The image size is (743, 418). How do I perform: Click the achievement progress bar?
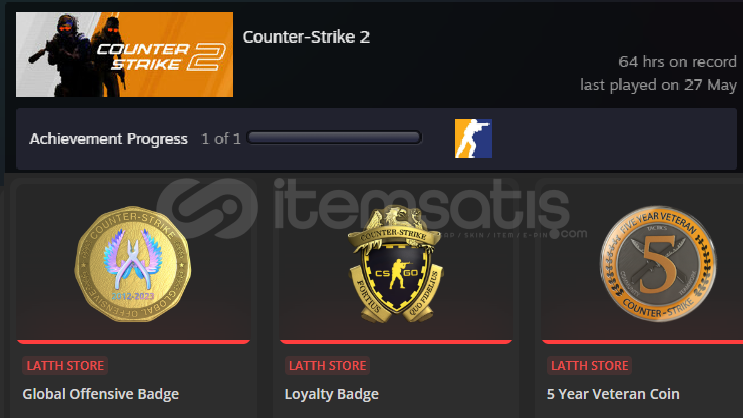pos(334,138)
